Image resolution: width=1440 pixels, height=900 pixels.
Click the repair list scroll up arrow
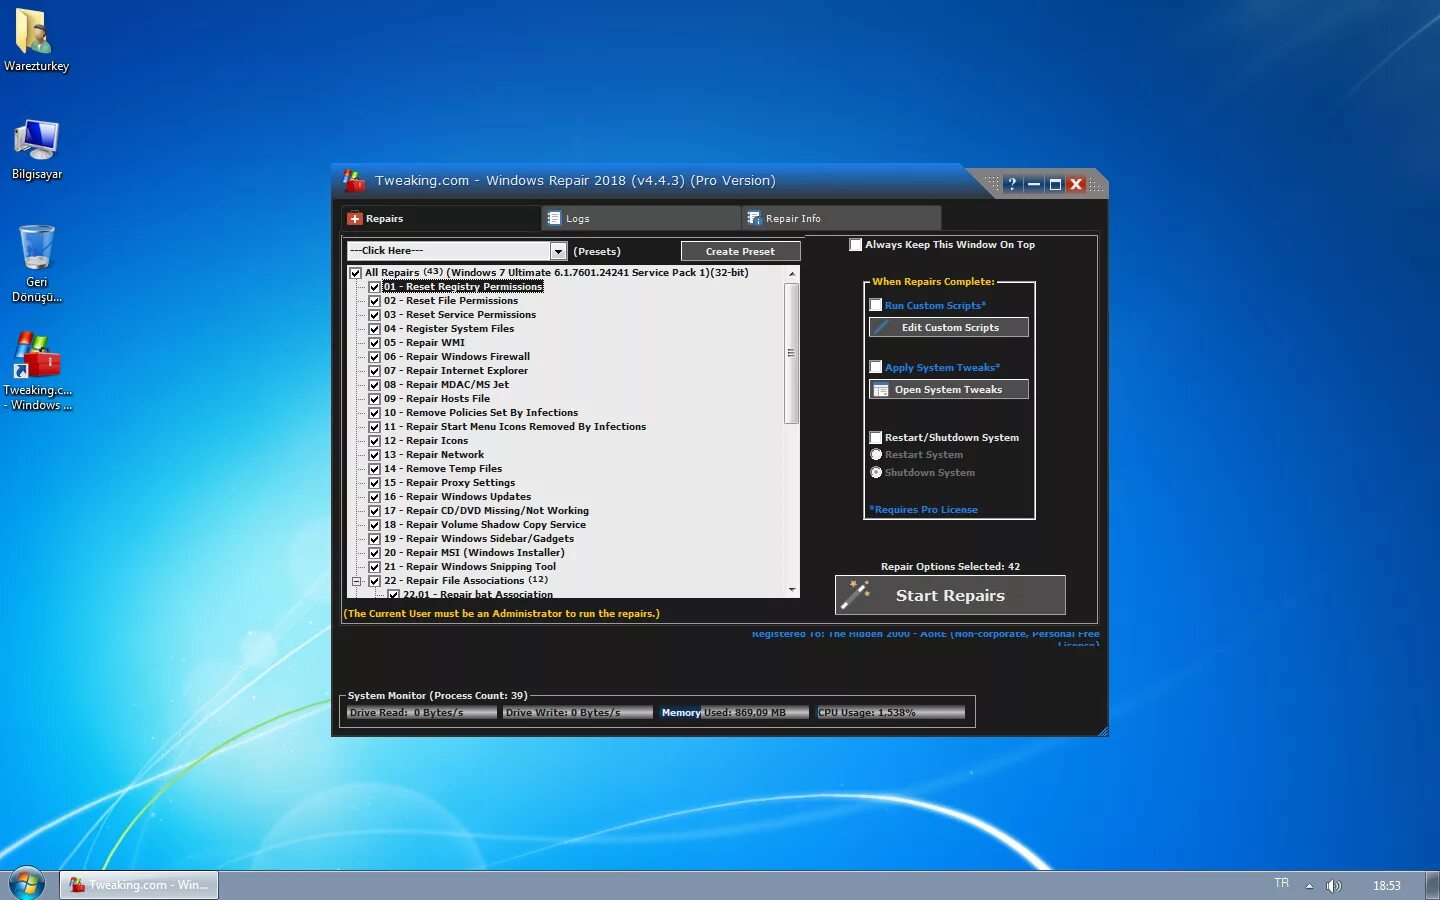pos(792,274)
